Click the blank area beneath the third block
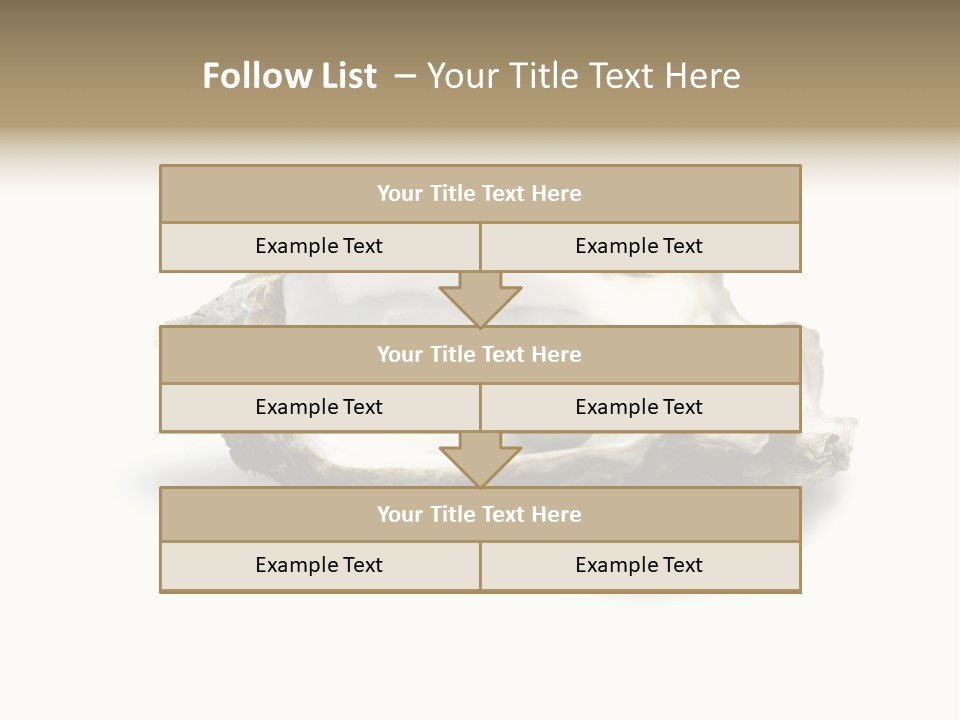960x720 pixels. [480, 650]
